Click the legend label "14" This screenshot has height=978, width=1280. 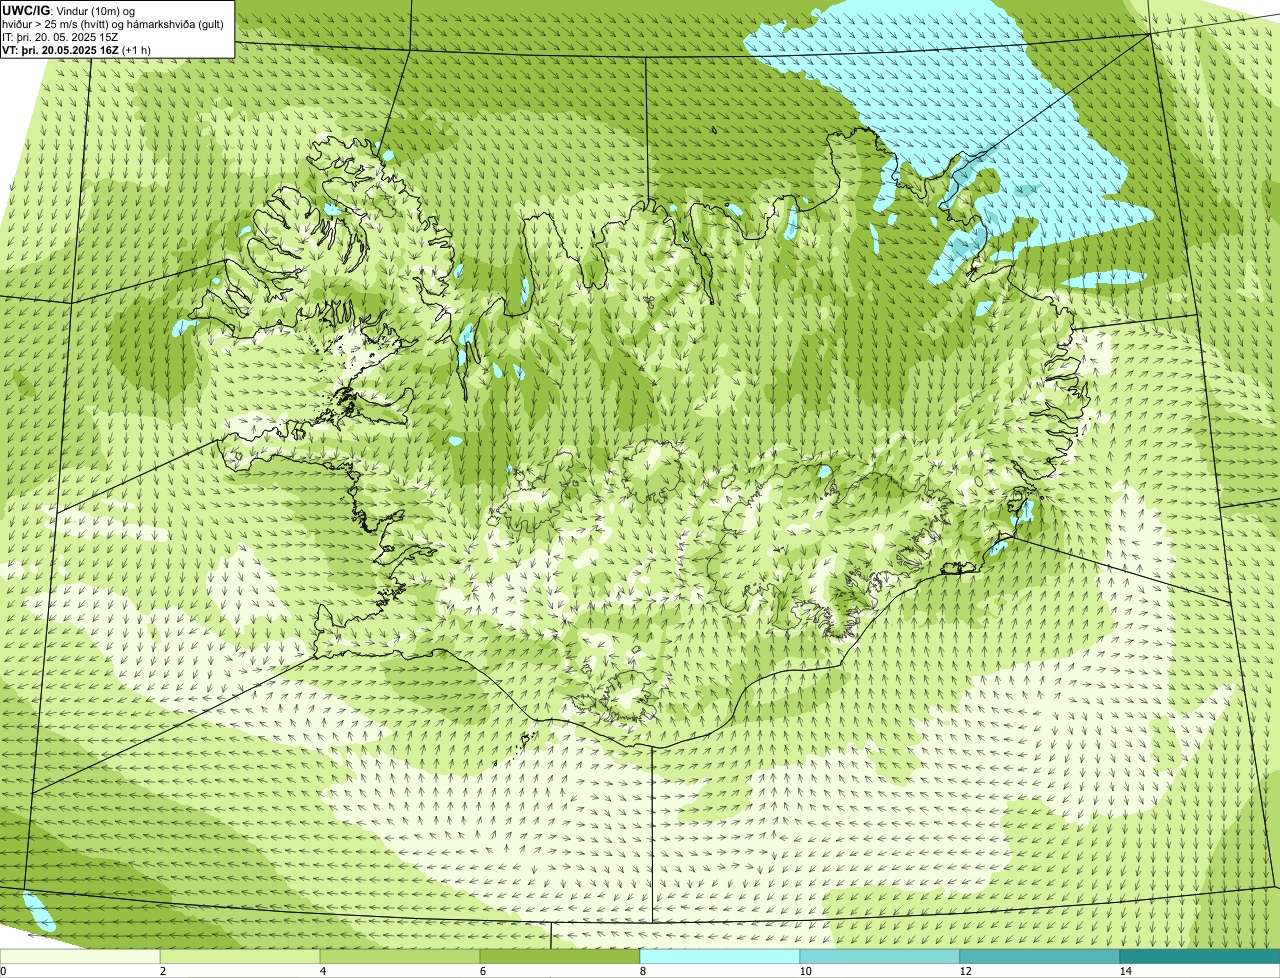pyautogui.click(x=1125, y=971)
